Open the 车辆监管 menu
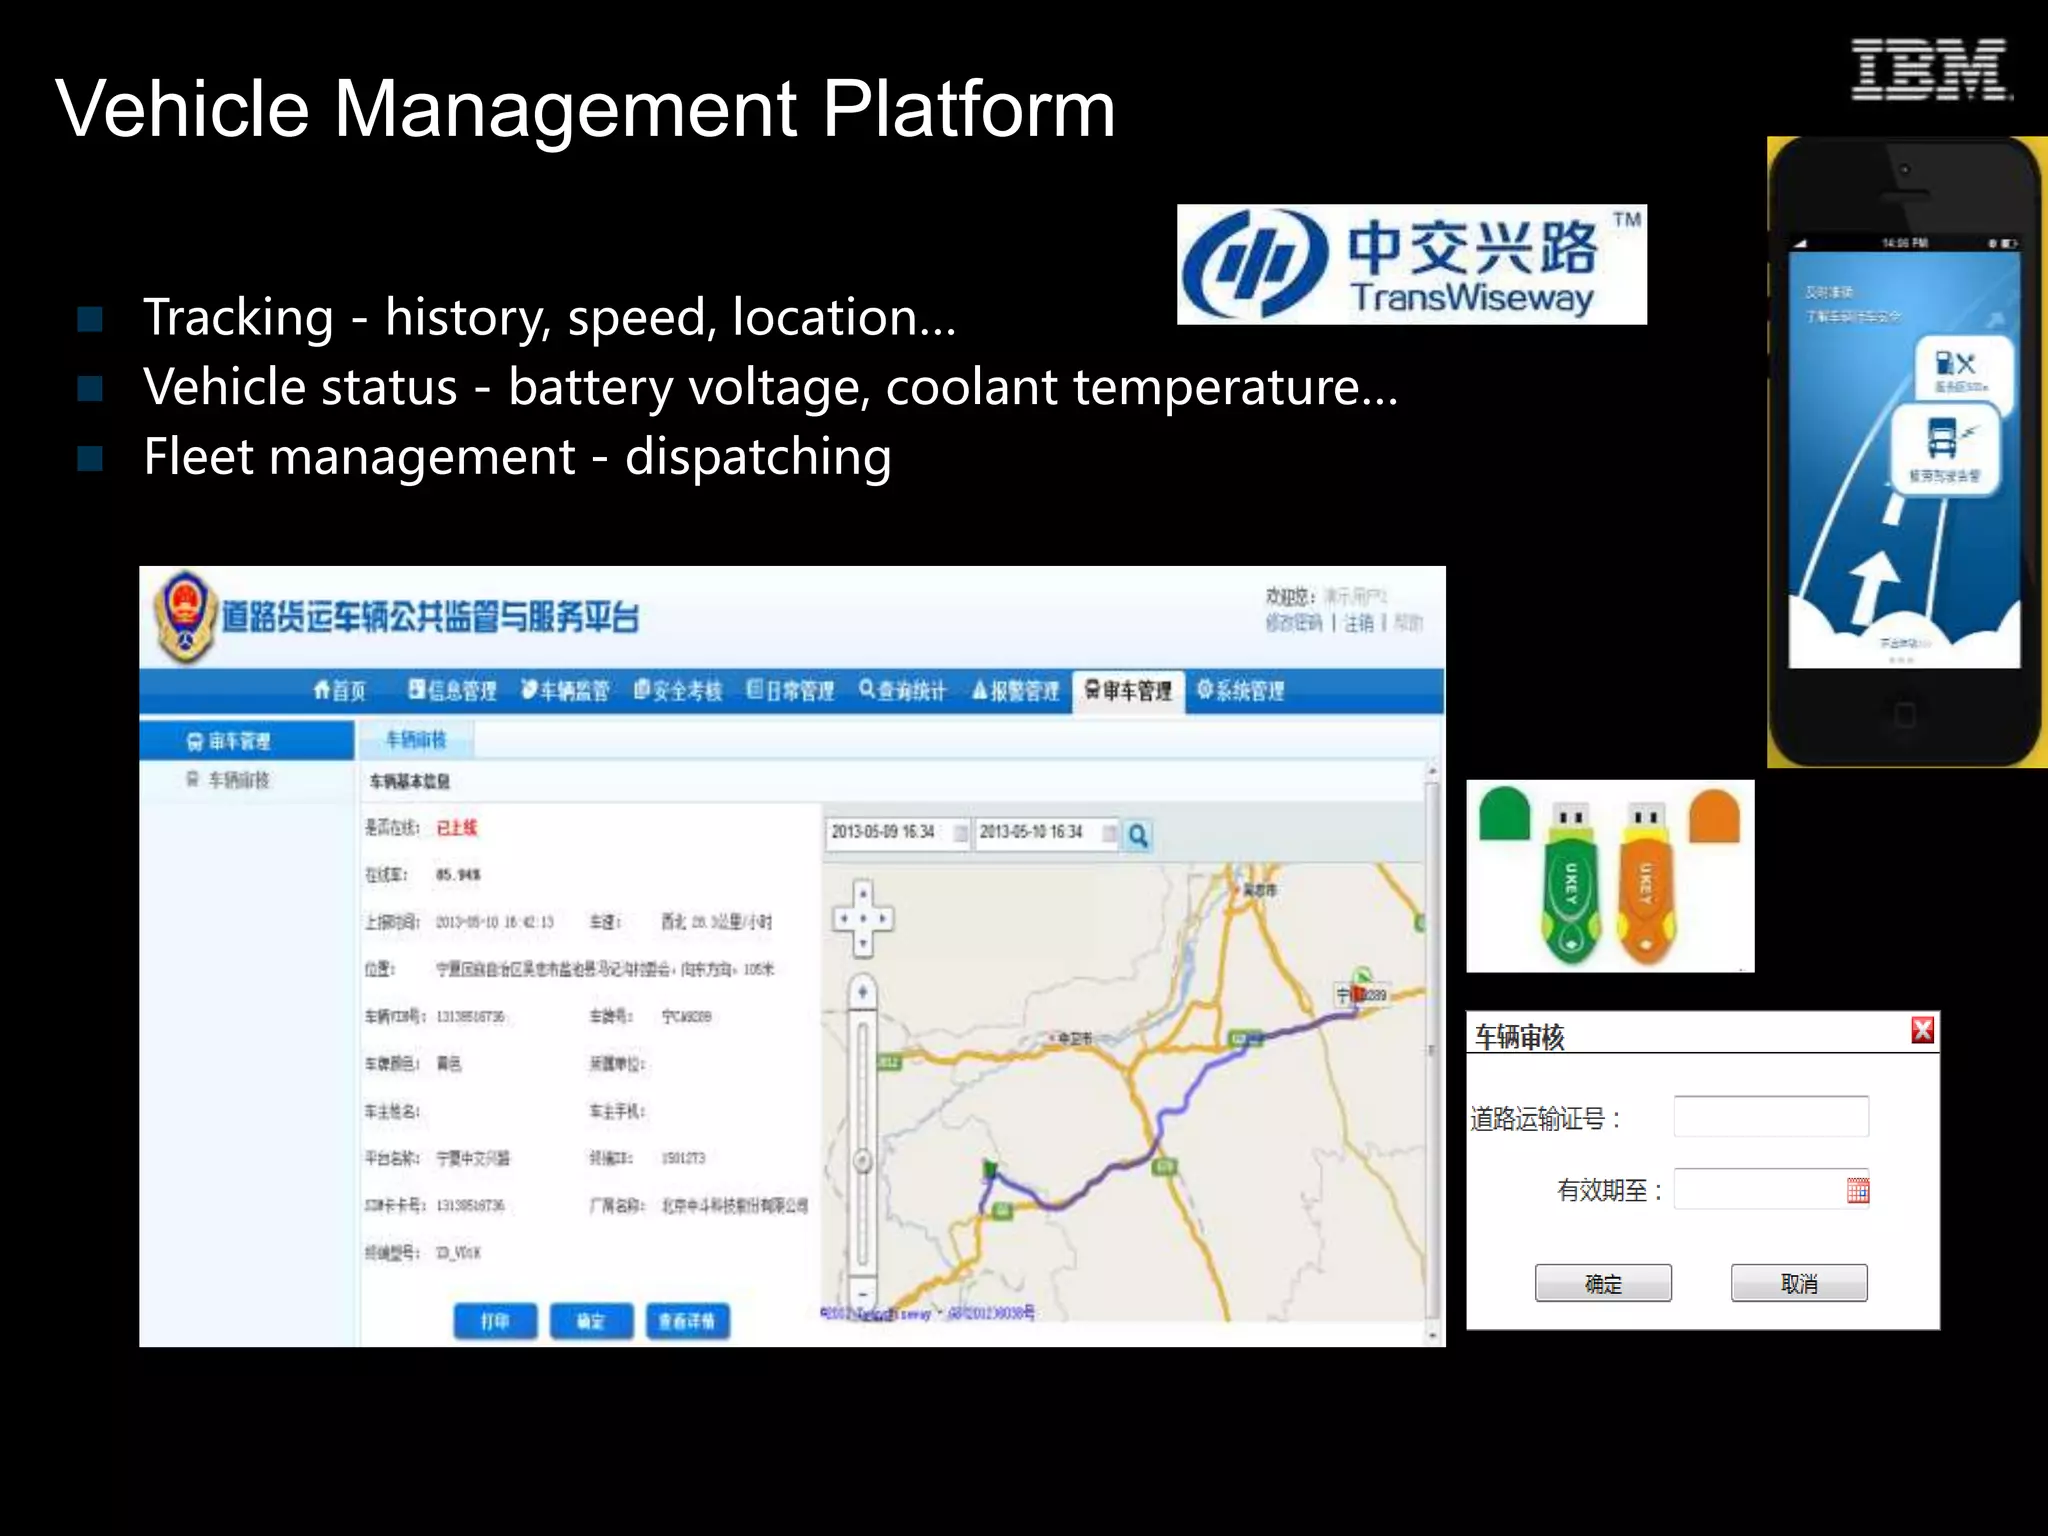The height and width of the screenshot is (1536, 2048). point(565,691)
